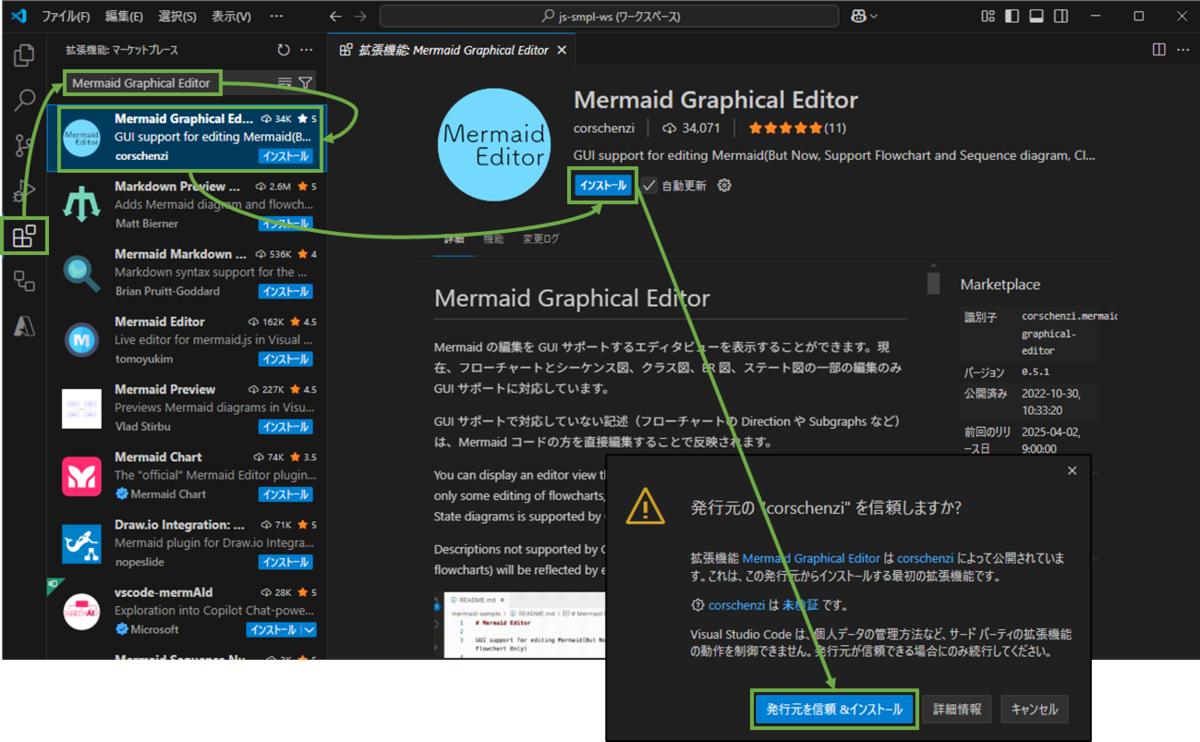The width and height of the screenshot is (1200, 742).
Task: Click the js-smpl-ws command center search box
Action: (x=610, y=16)
